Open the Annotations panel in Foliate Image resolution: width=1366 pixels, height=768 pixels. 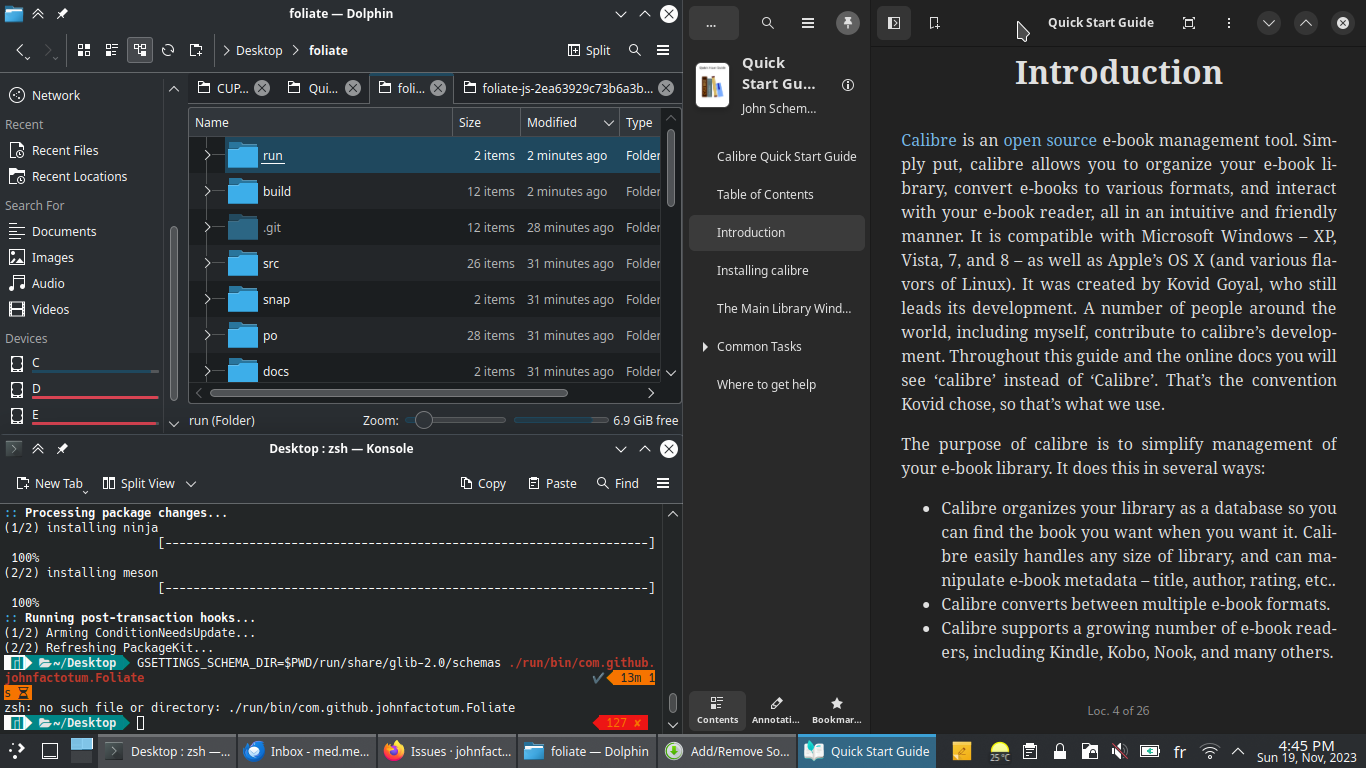coord(776,710)
